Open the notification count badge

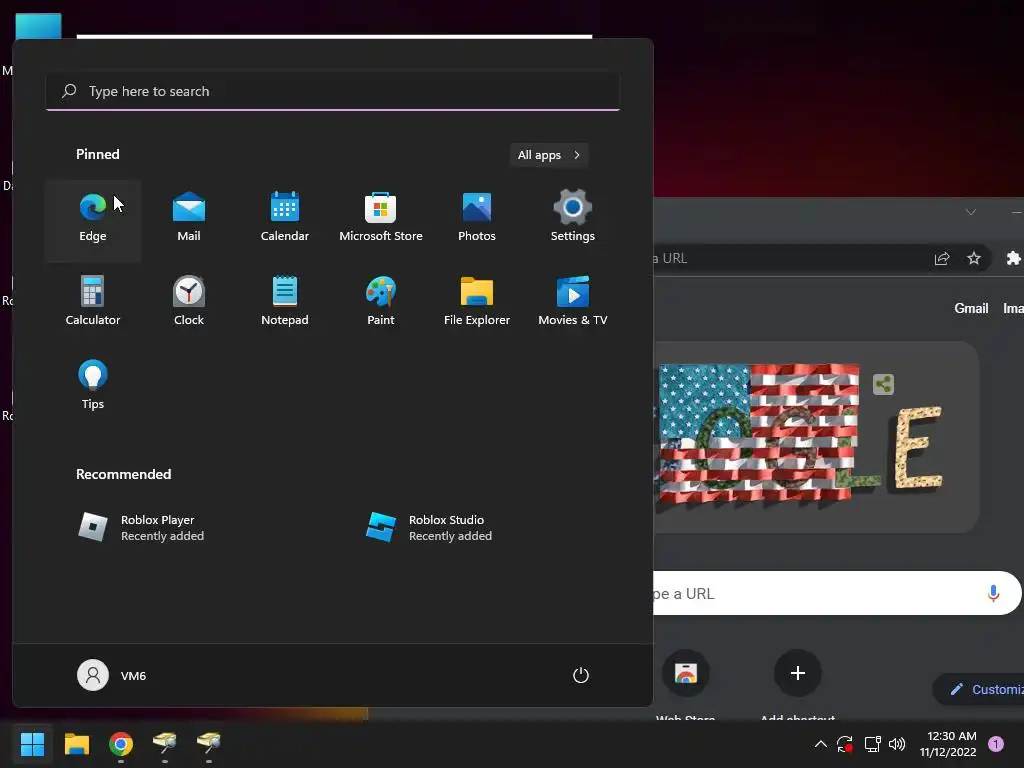996,744
